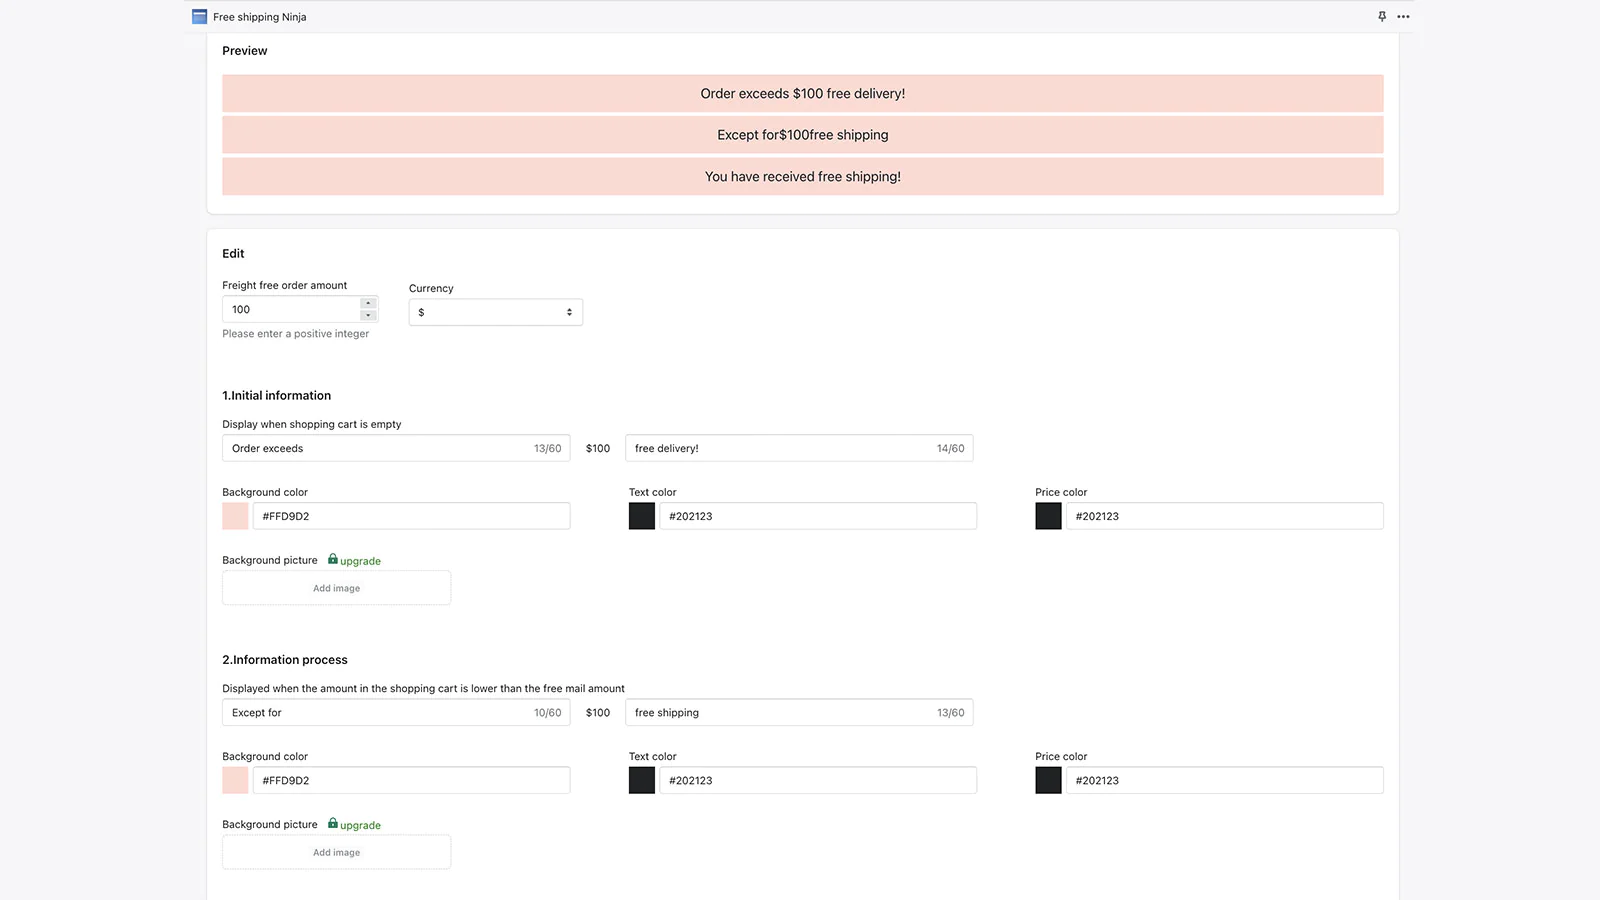The image size is (1600, 900).
Task: Open Information process price color swatch
Action: (x=1048, y=780)
